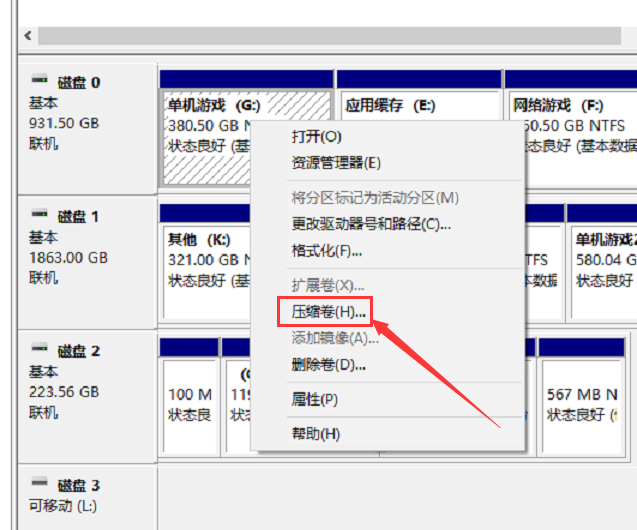
Task: Choose 资源管理器(E) from context menu
Action: coord(336,163)
